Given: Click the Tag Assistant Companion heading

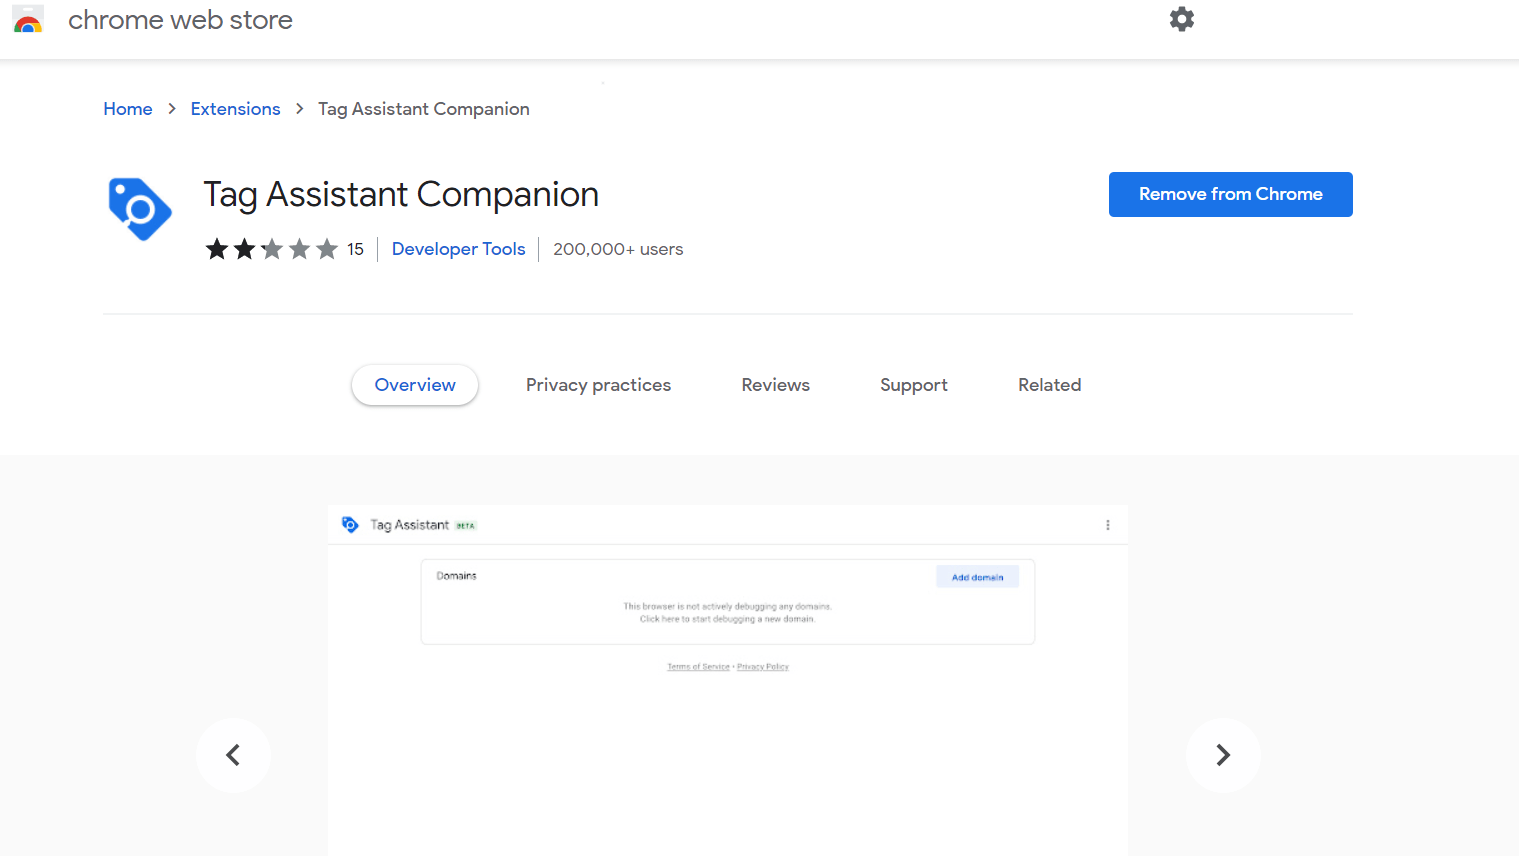Looking at the screenshot, I should pos(401,195).
